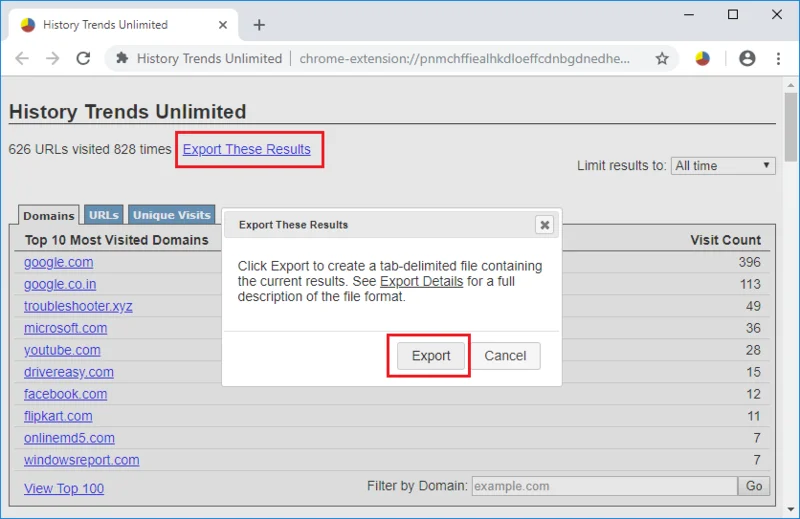Click the page vertical scrollbar thumb

790,127
